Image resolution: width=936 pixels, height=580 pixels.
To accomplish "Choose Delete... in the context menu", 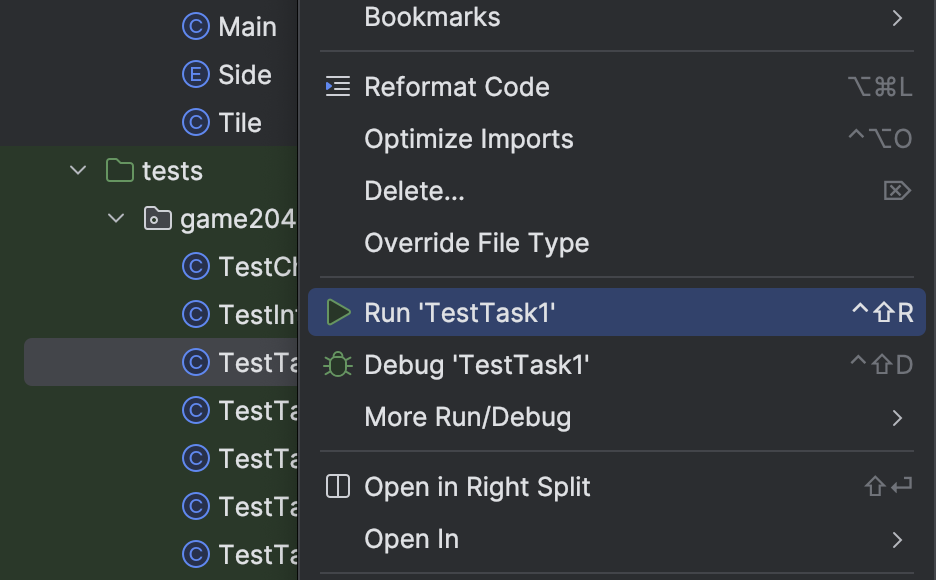I will pos(414,191).
